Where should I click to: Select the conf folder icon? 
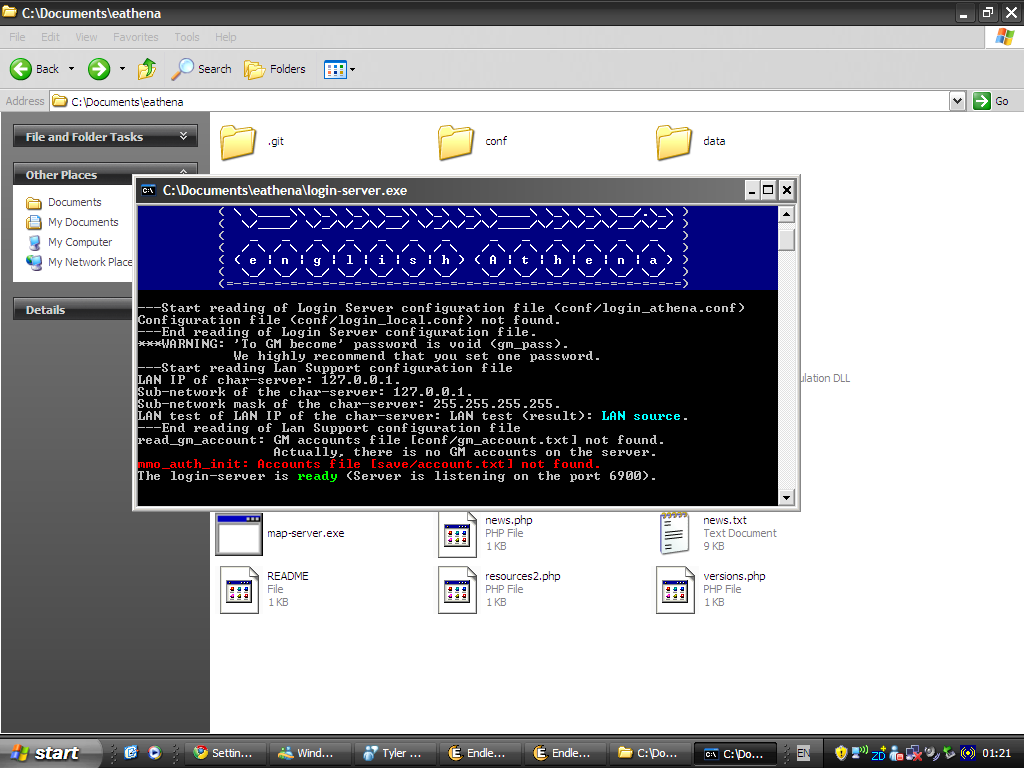(456, 142)
